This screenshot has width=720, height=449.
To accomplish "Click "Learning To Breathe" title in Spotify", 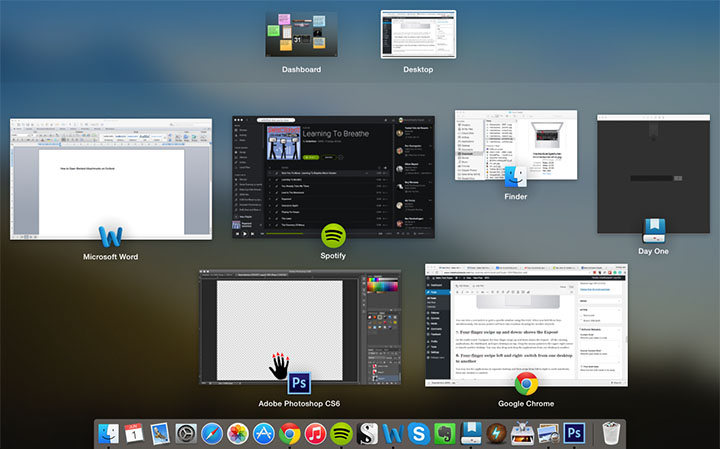I will pos(336,134).
